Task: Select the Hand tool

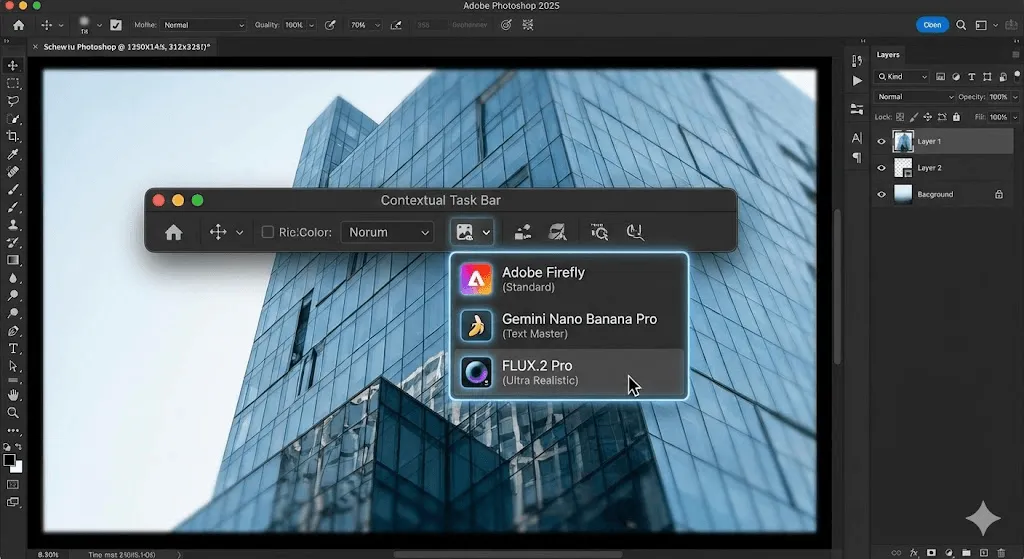Action: pyautogui.click(x=13, y=394)
